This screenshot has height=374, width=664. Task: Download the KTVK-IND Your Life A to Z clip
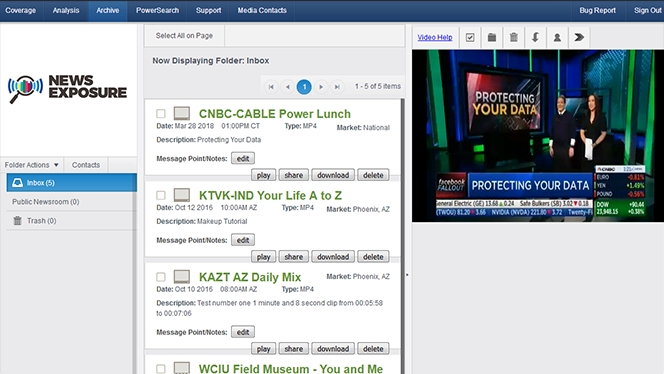point(333,257)
